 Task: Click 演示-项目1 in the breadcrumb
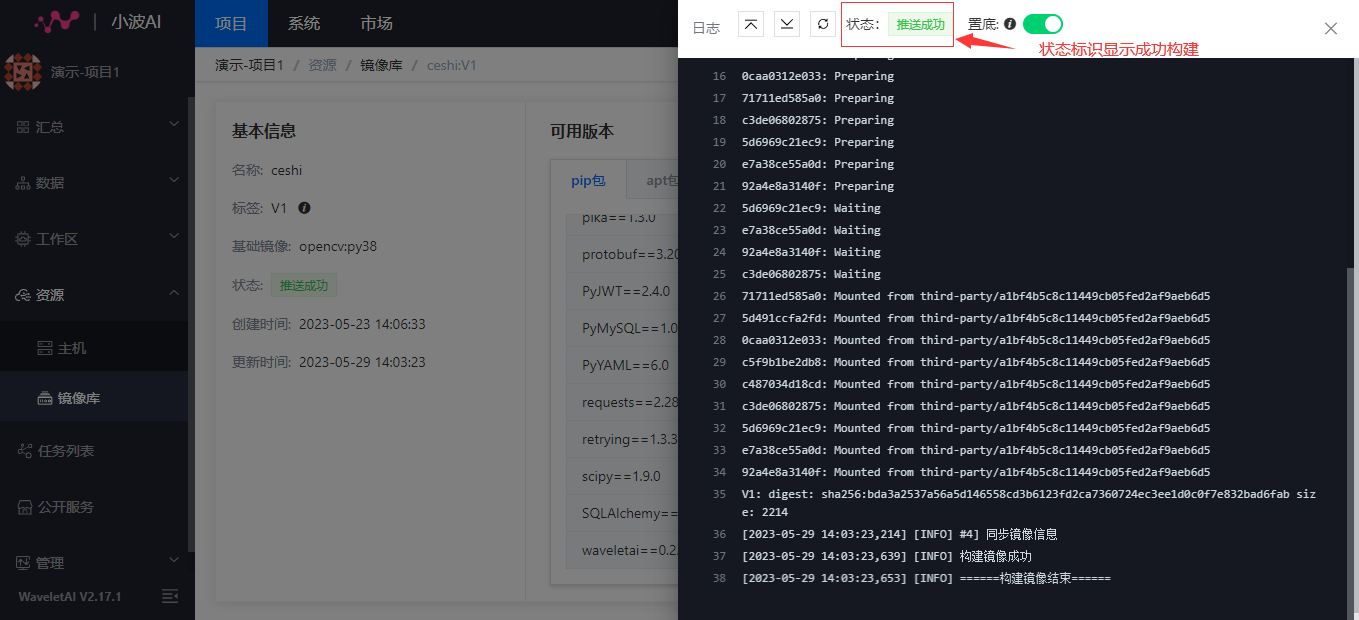[x=249, y=65]
